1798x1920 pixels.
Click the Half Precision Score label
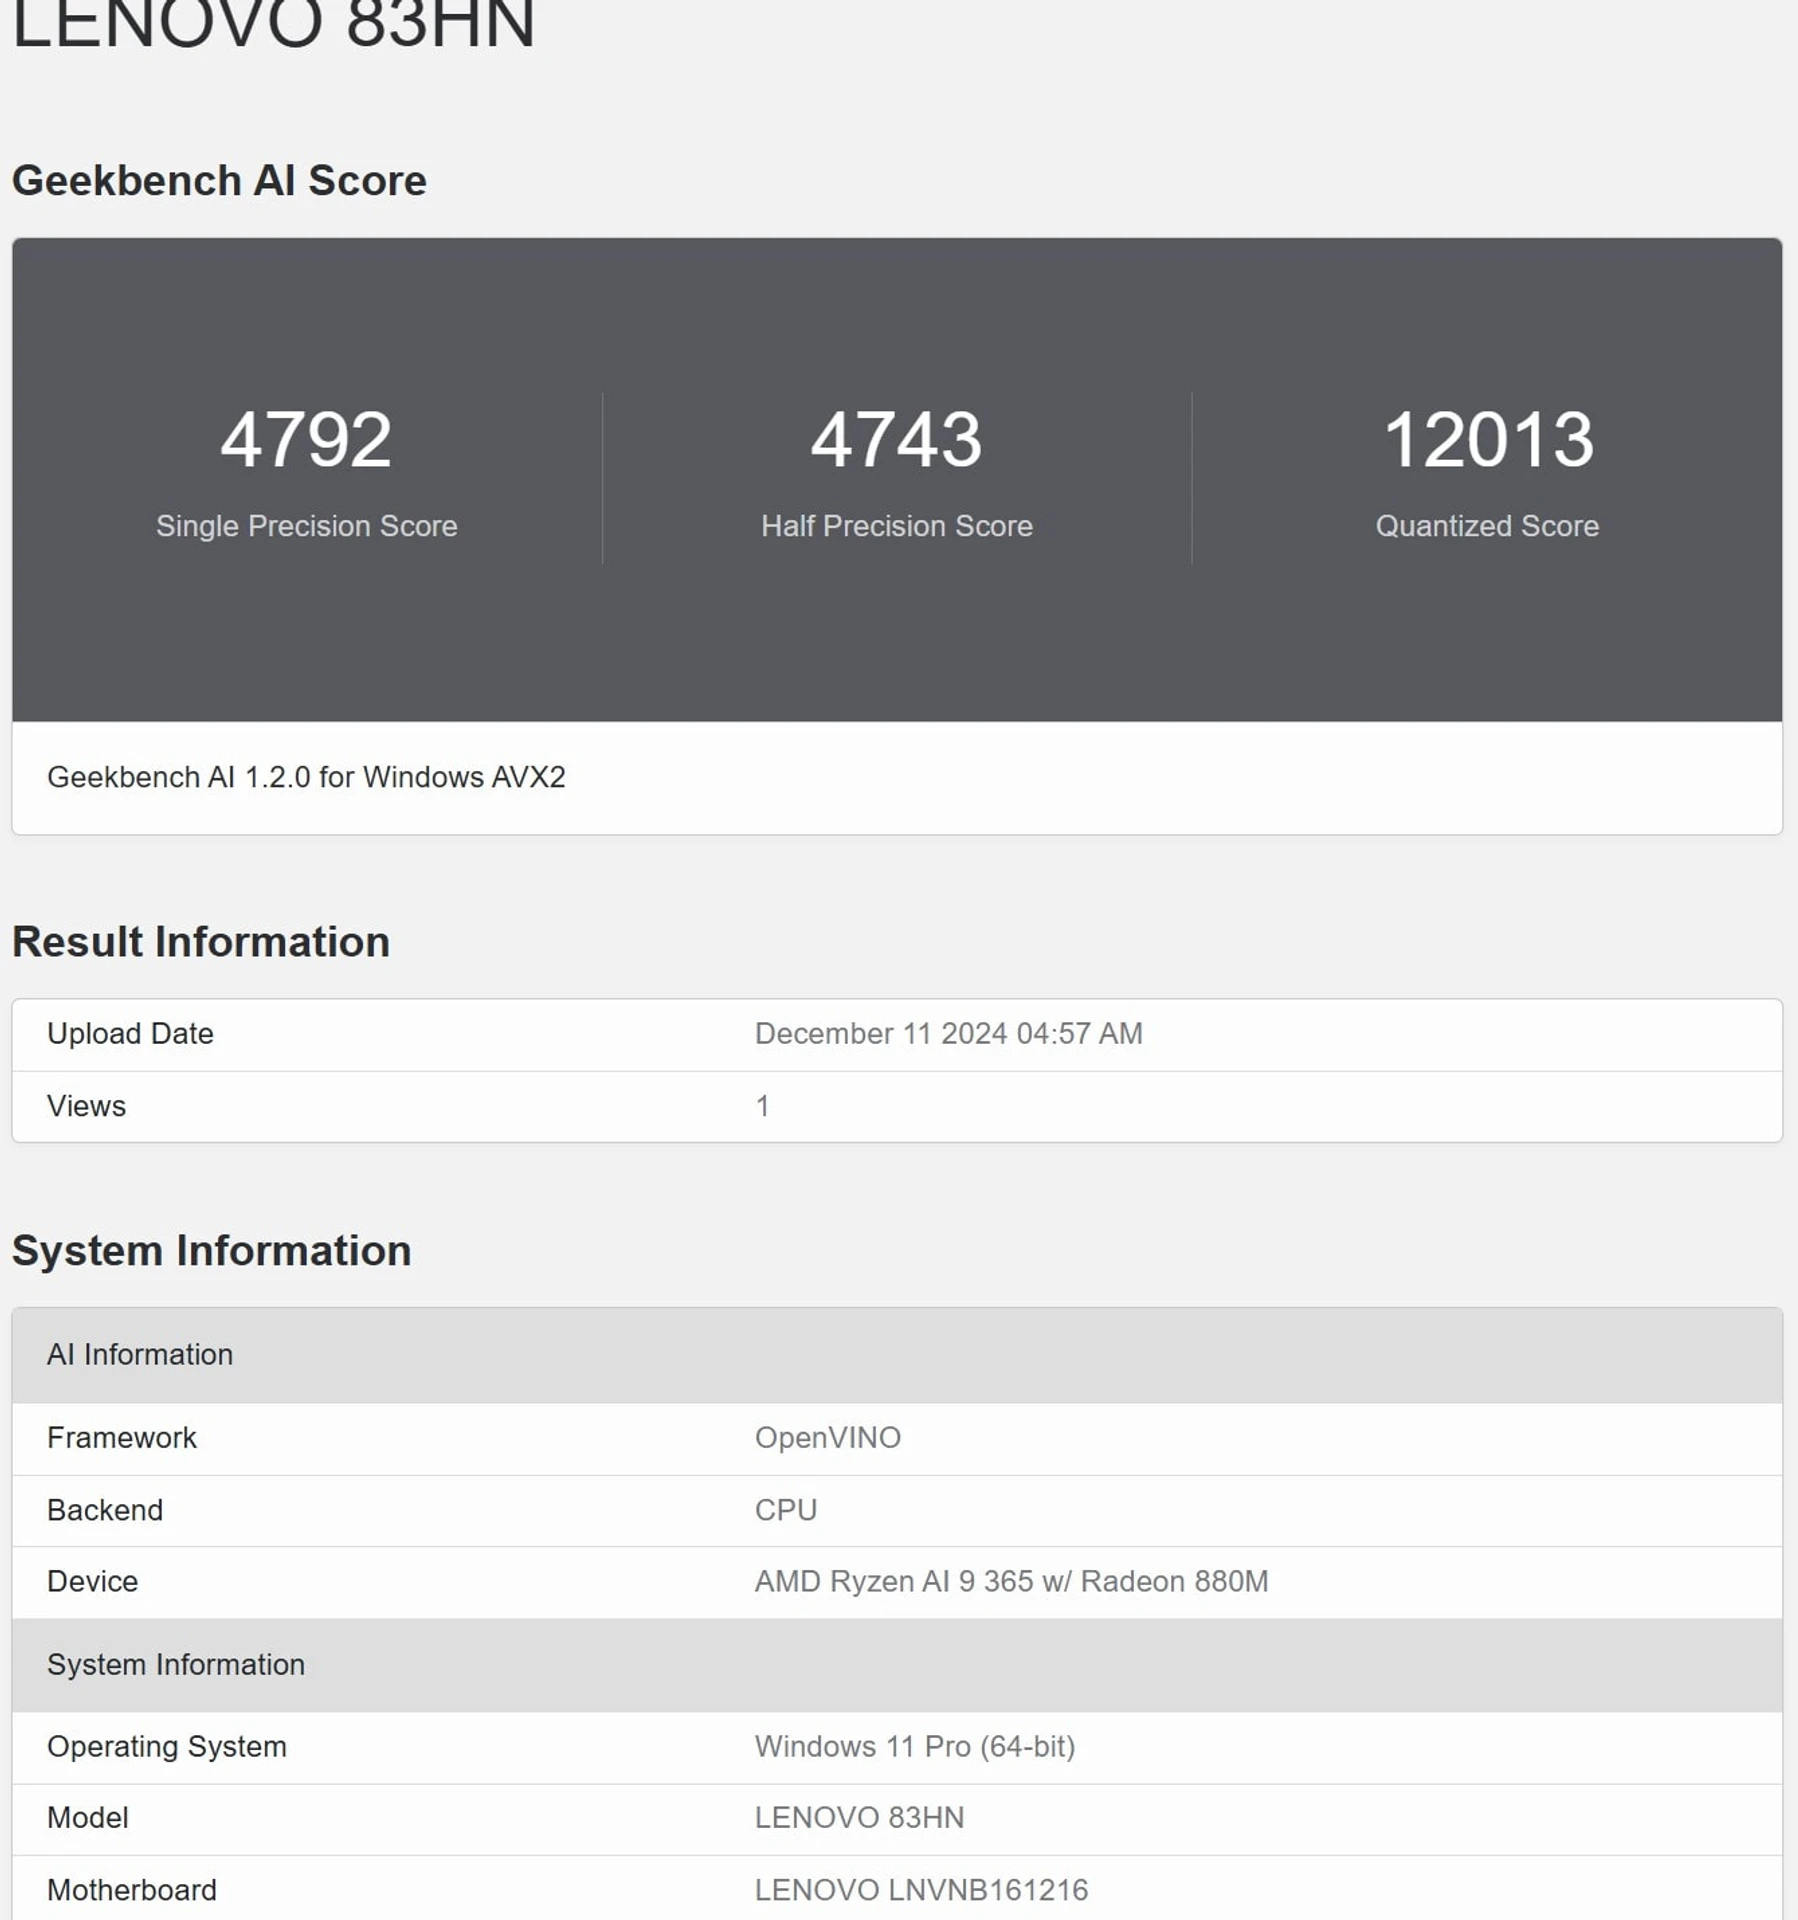point(897,526)
